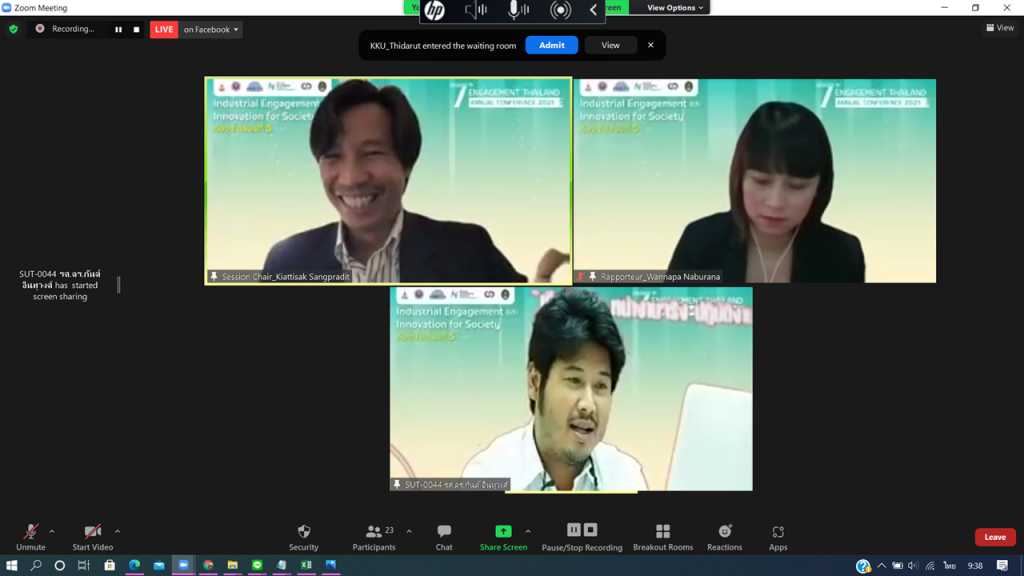Click the HP logo on the audio overlay
Image resolution: width=1024 pixels, height=576 pixels.
(x=434, y=10)
